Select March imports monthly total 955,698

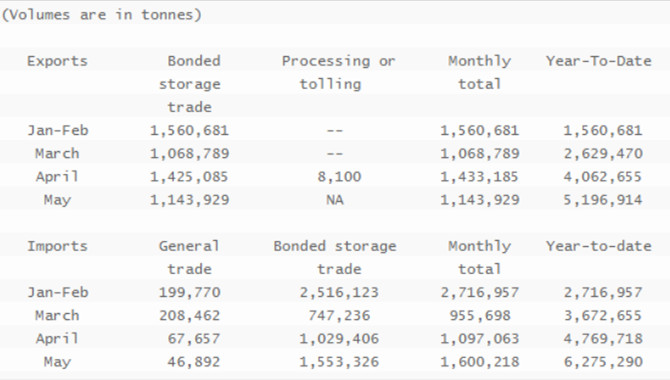(x=480, y=315)
